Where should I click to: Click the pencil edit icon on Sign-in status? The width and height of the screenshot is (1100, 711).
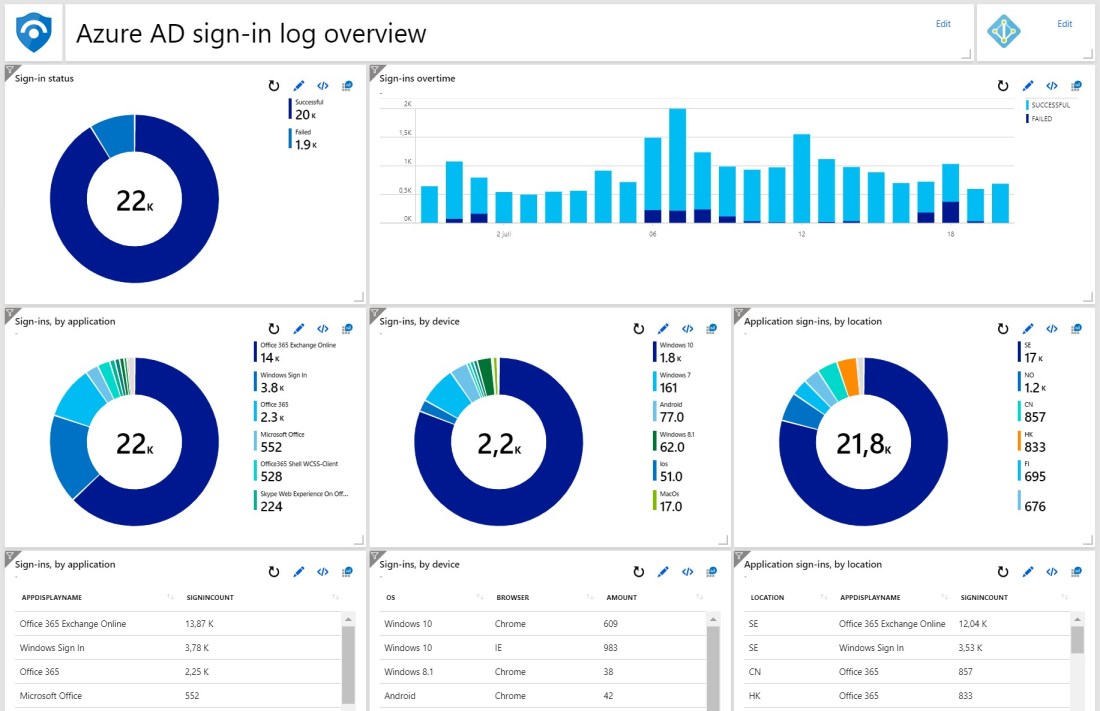pos(299,85)
